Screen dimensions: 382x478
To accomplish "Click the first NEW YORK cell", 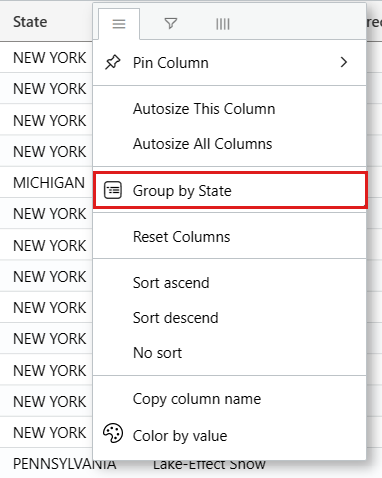I will tap(50, 58).
